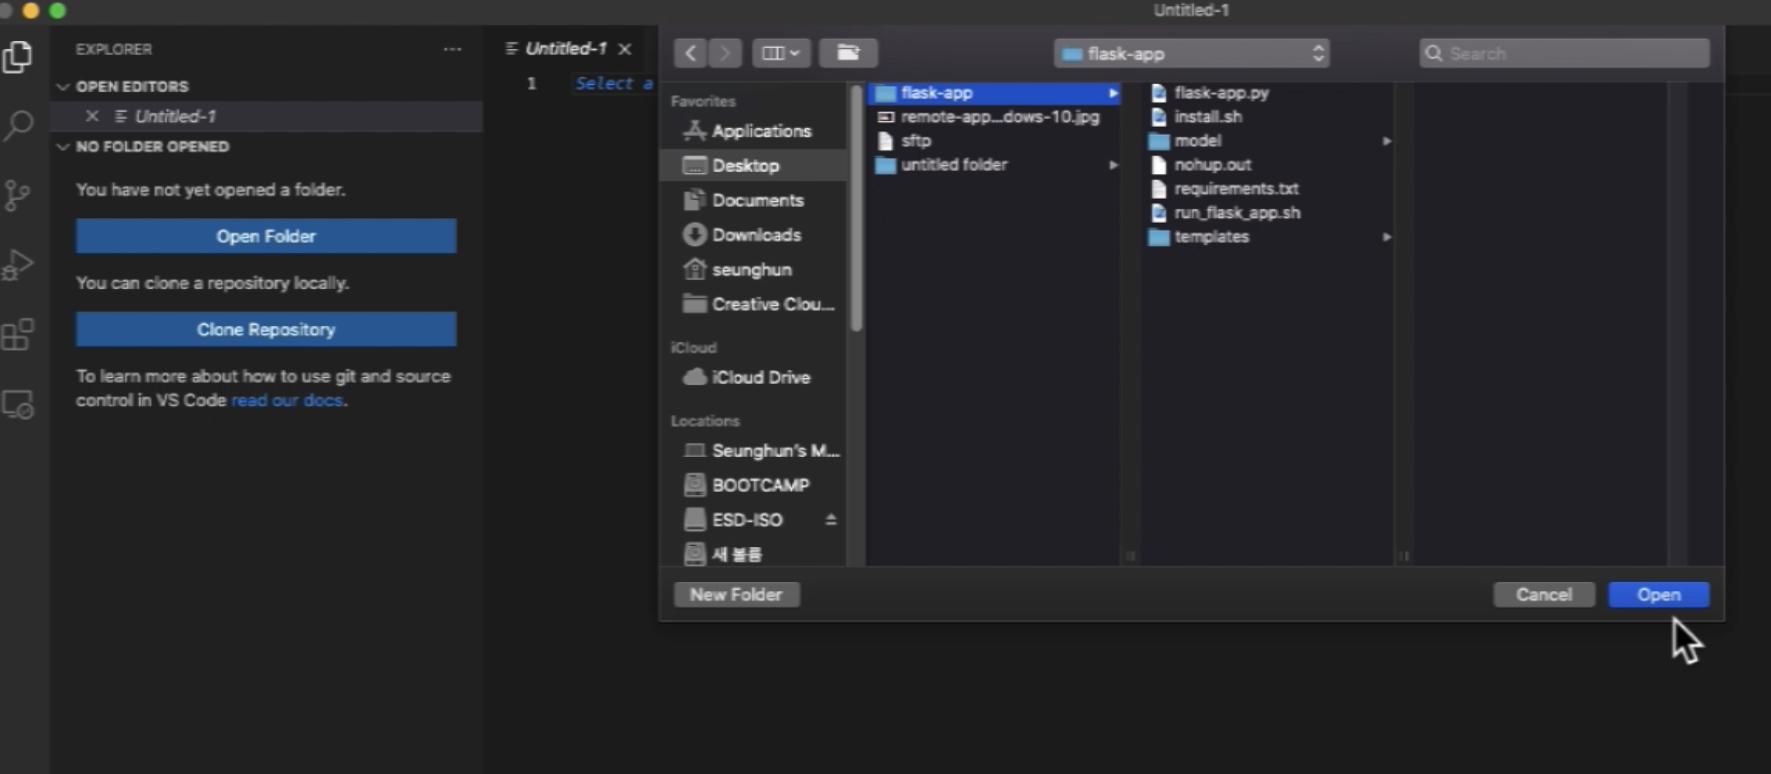Select the templates folder
This screenshot has width=1771, height=774.
(x=1268, y=237)
